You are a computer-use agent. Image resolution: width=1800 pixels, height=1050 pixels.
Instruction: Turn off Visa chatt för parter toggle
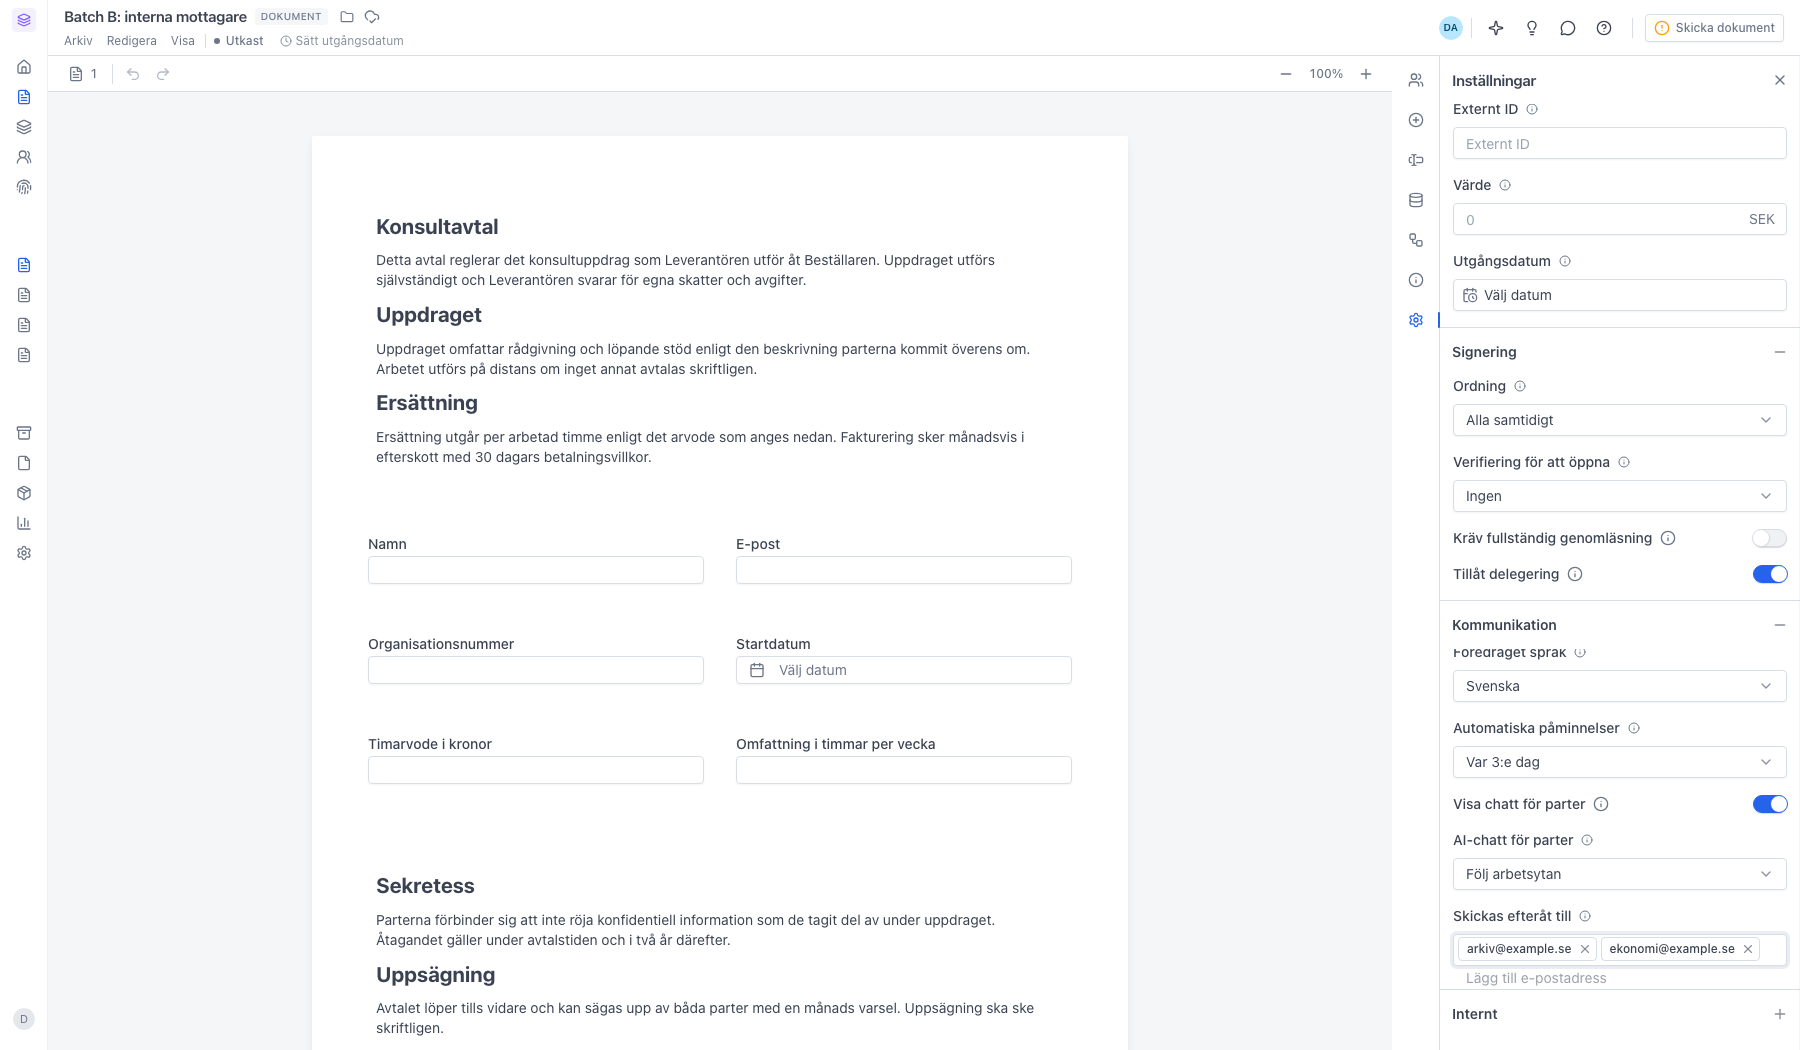pyautogui.click(x=1769, y=804)
